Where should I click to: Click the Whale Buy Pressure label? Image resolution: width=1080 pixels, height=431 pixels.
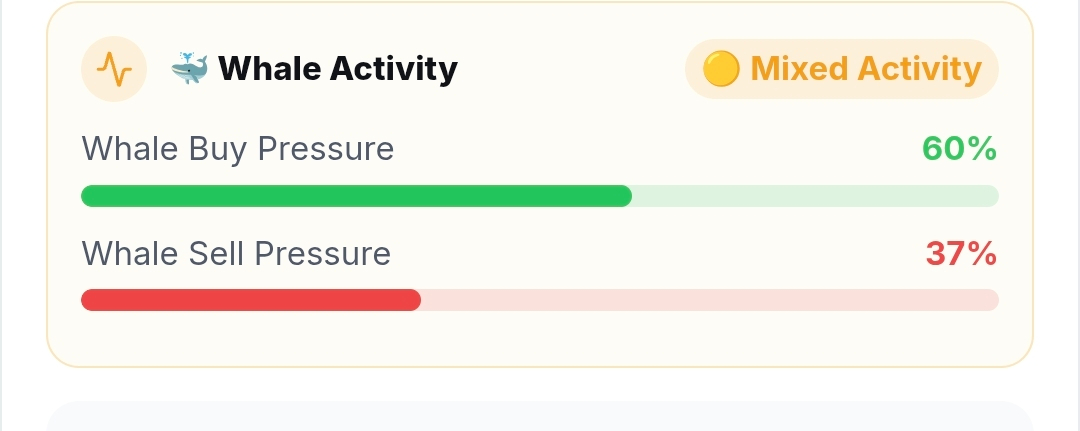click(x=238, y=149)
